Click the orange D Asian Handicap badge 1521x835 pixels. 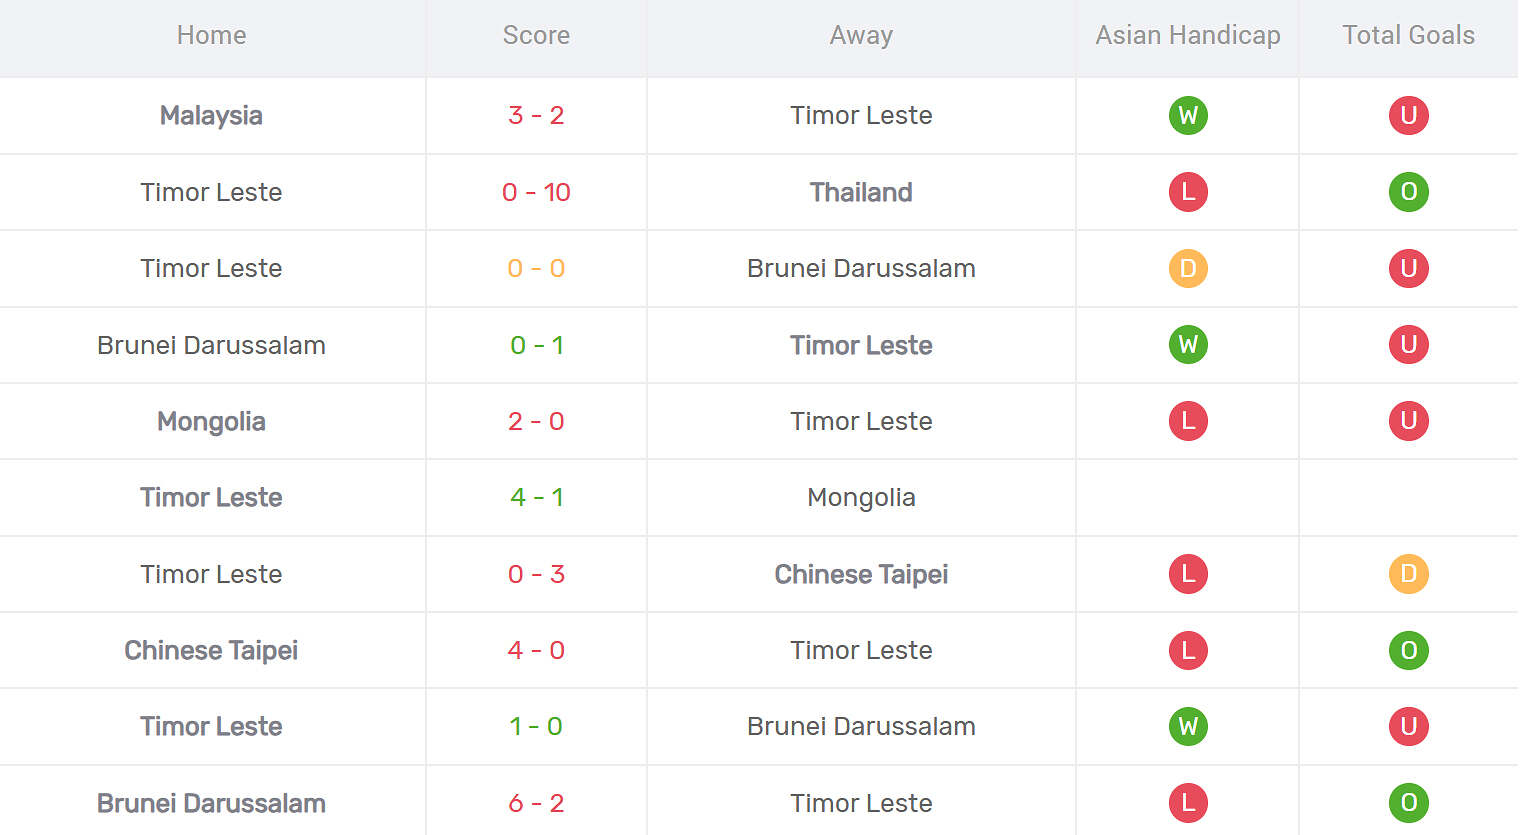[x=1188, y=268]
